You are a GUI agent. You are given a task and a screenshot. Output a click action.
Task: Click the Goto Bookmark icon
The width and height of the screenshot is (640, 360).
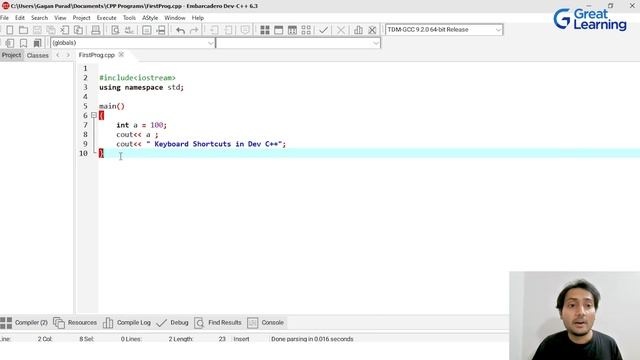(x=37, y=43)
